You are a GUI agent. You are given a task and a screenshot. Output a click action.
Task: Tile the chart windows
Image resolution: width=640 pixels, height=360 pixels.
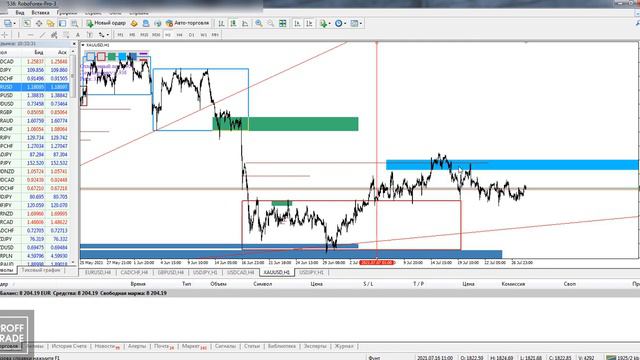(x=282, y=23)
